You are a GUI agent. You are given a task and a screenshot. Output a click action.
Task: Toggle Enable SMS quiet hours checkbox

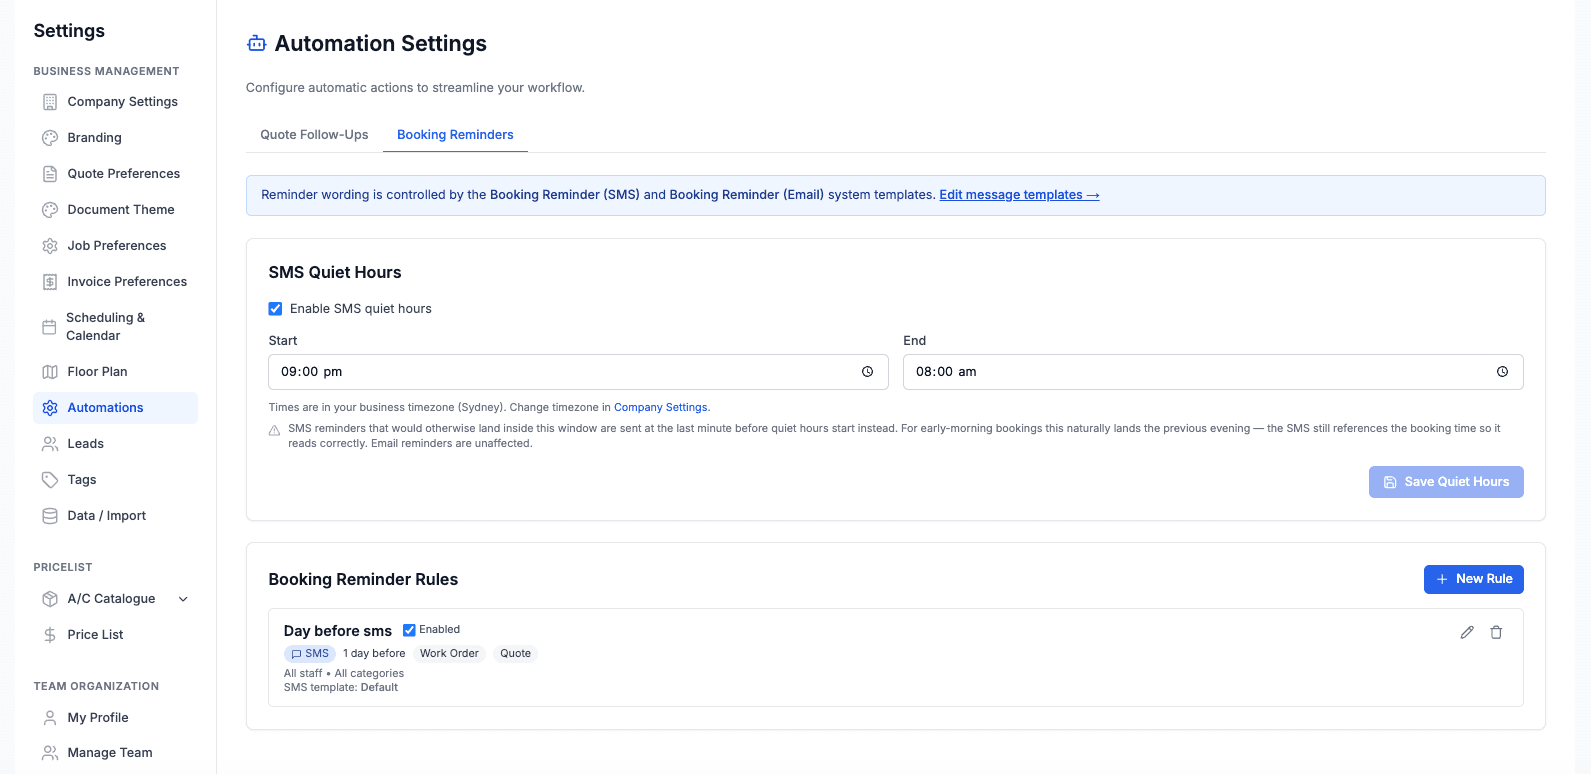[275, 309]
